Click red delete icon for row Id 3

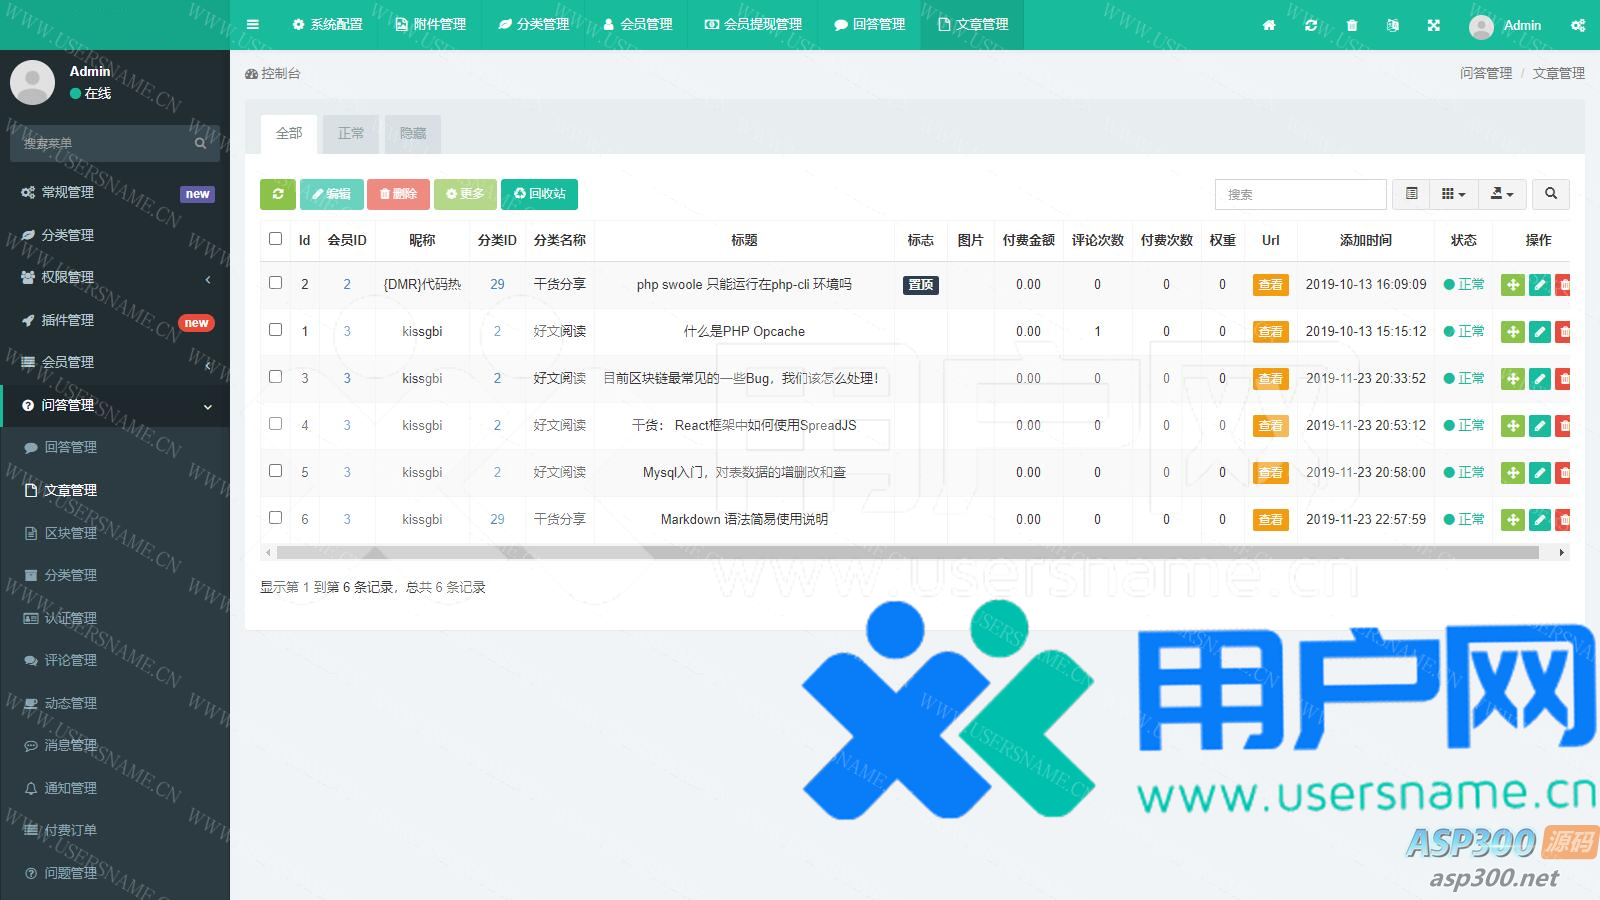coord(1563,379)
